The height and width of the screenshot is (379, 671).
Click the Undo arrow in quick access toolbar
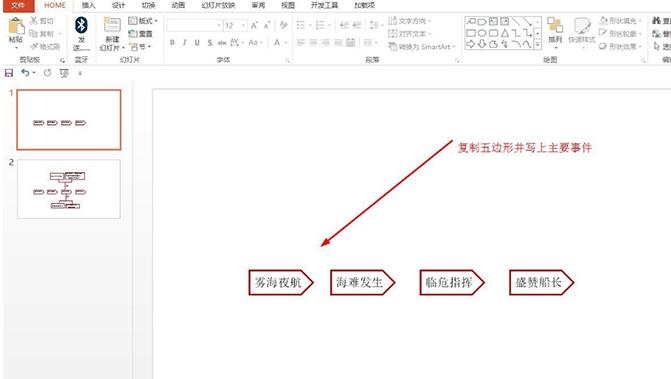pyautogui.click(x=25, y=73)
